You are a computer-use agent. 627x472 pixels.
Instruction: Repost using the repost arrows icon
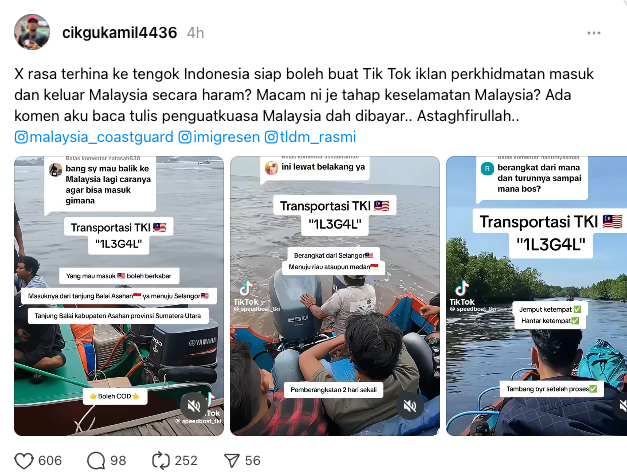161,461
